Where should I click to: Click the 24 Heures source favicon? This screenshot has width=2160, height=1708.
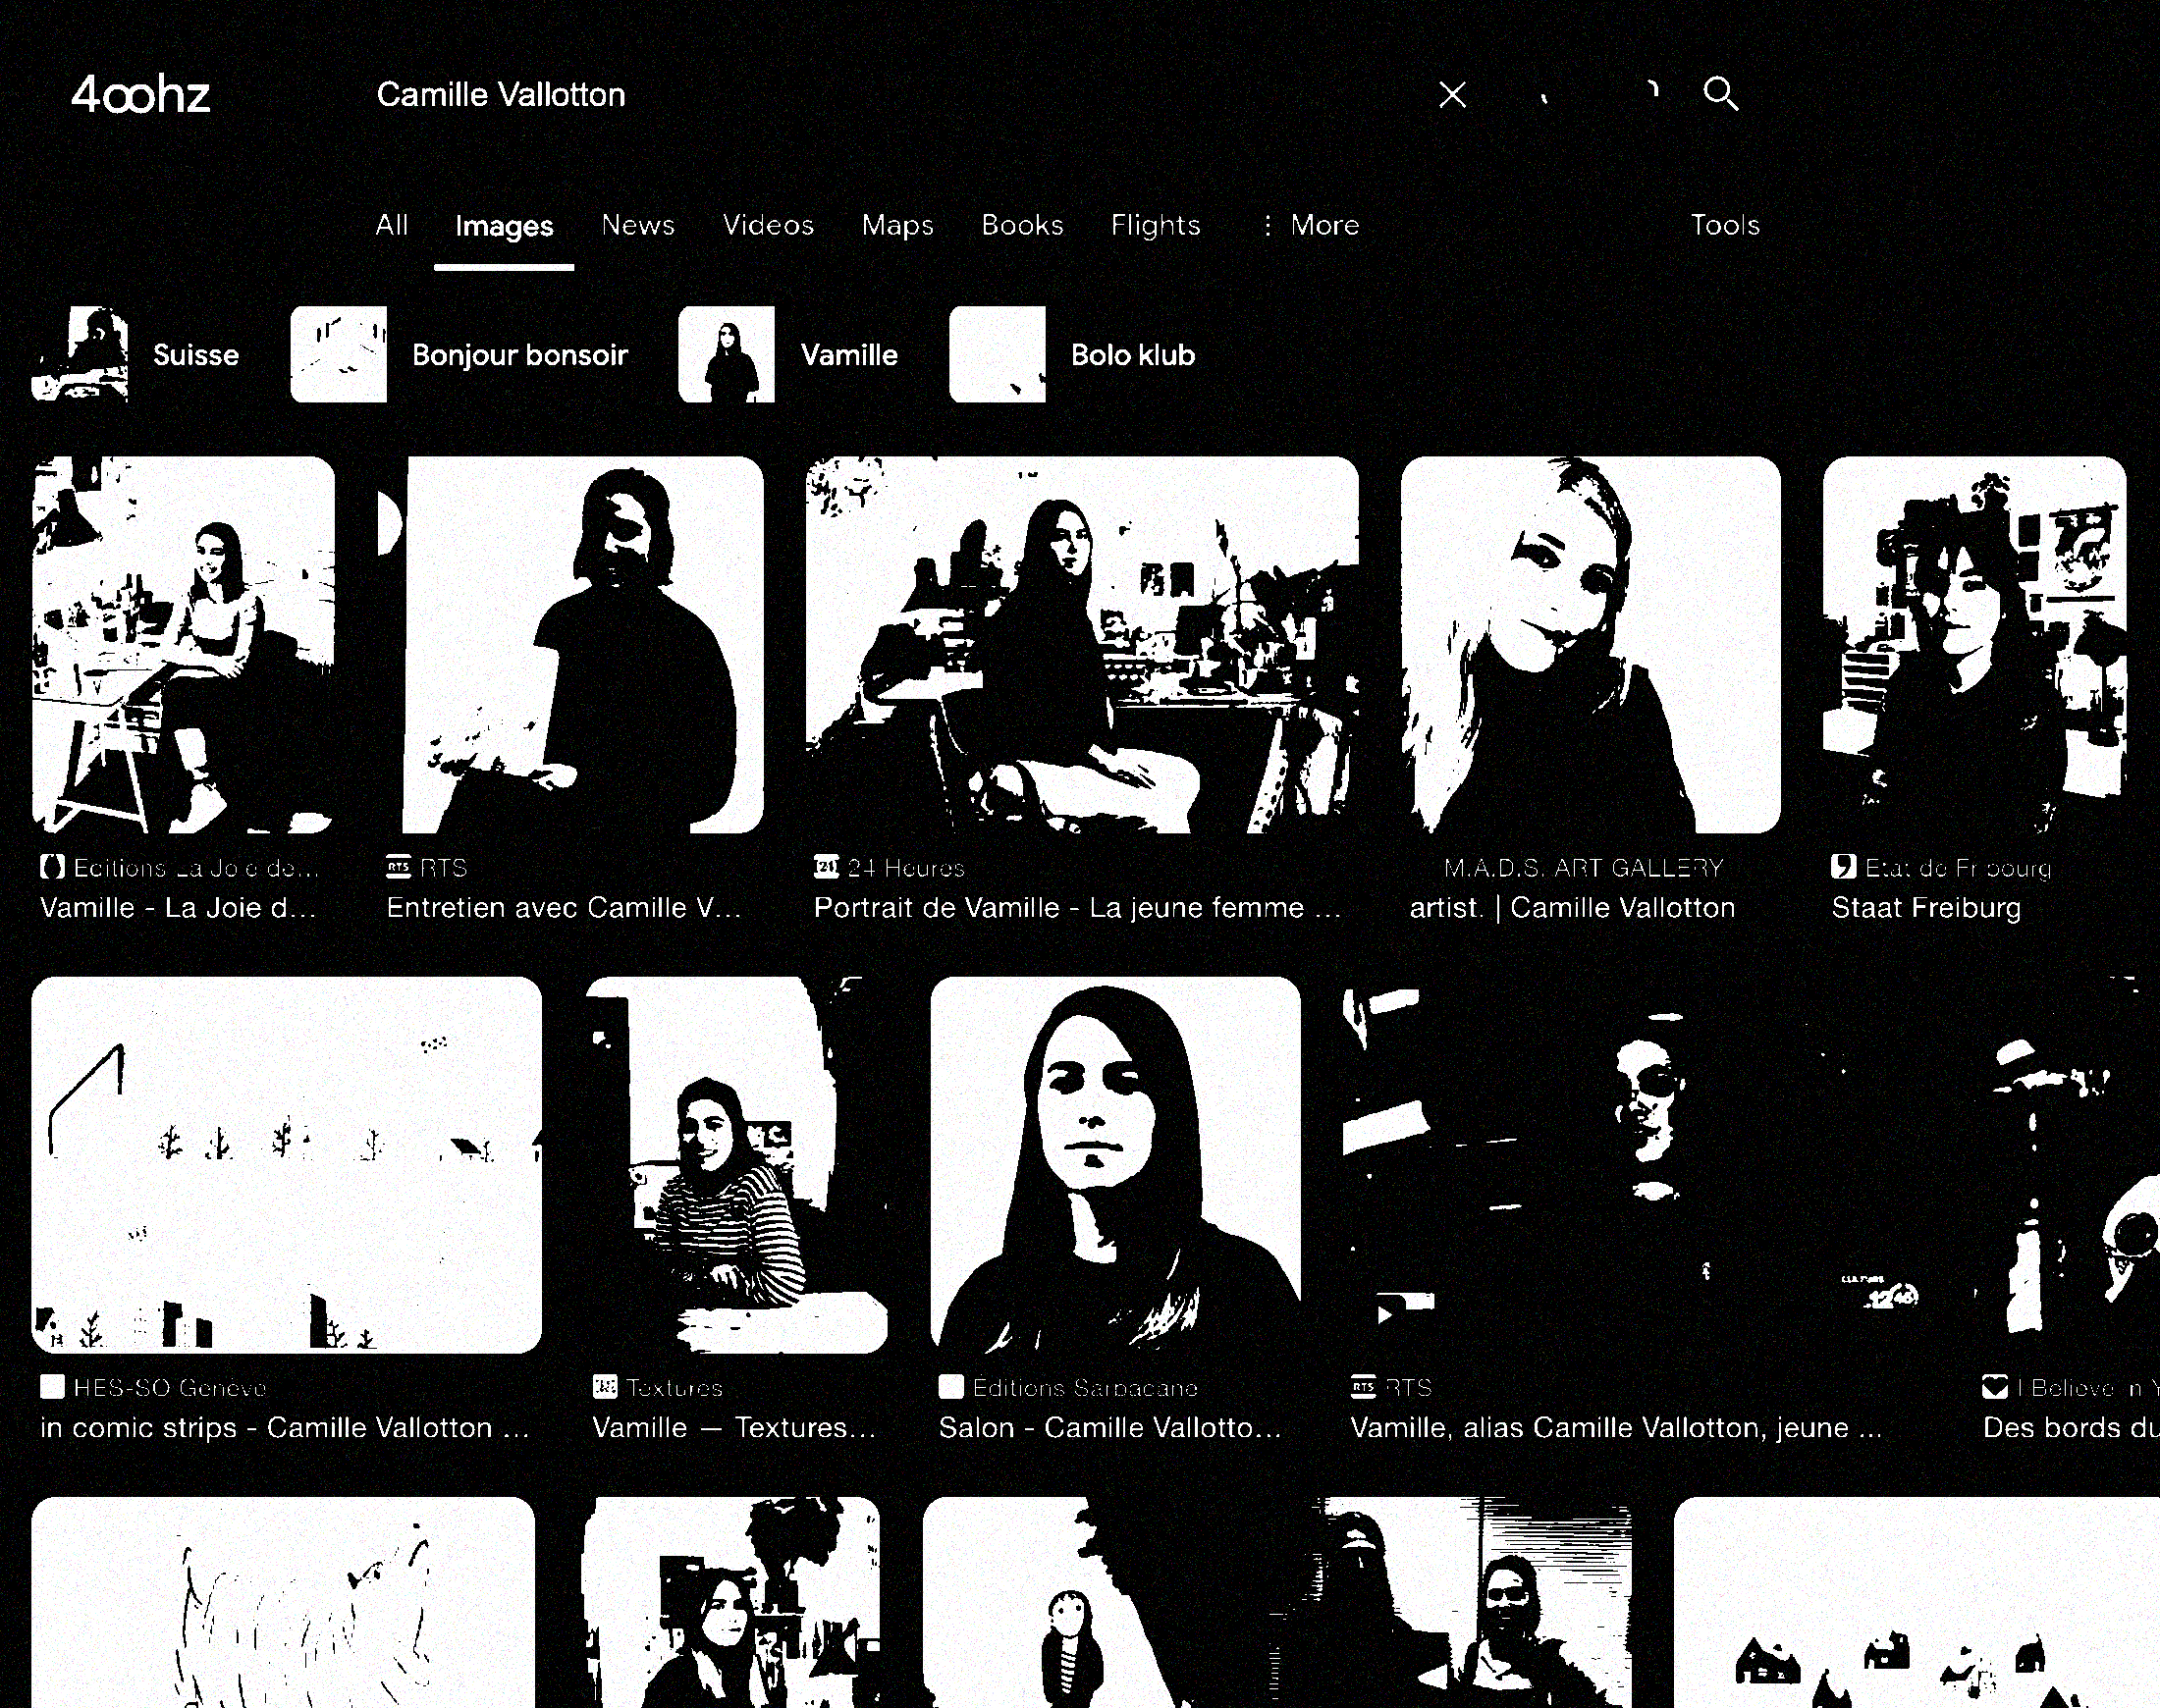coord(826,867)
